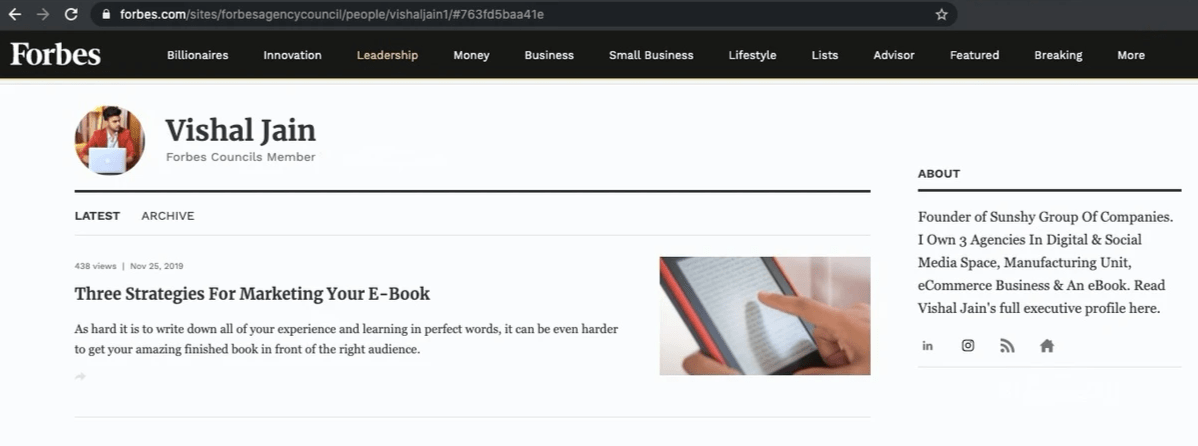Expand the More navigation menu

[x=1131, y=55]
